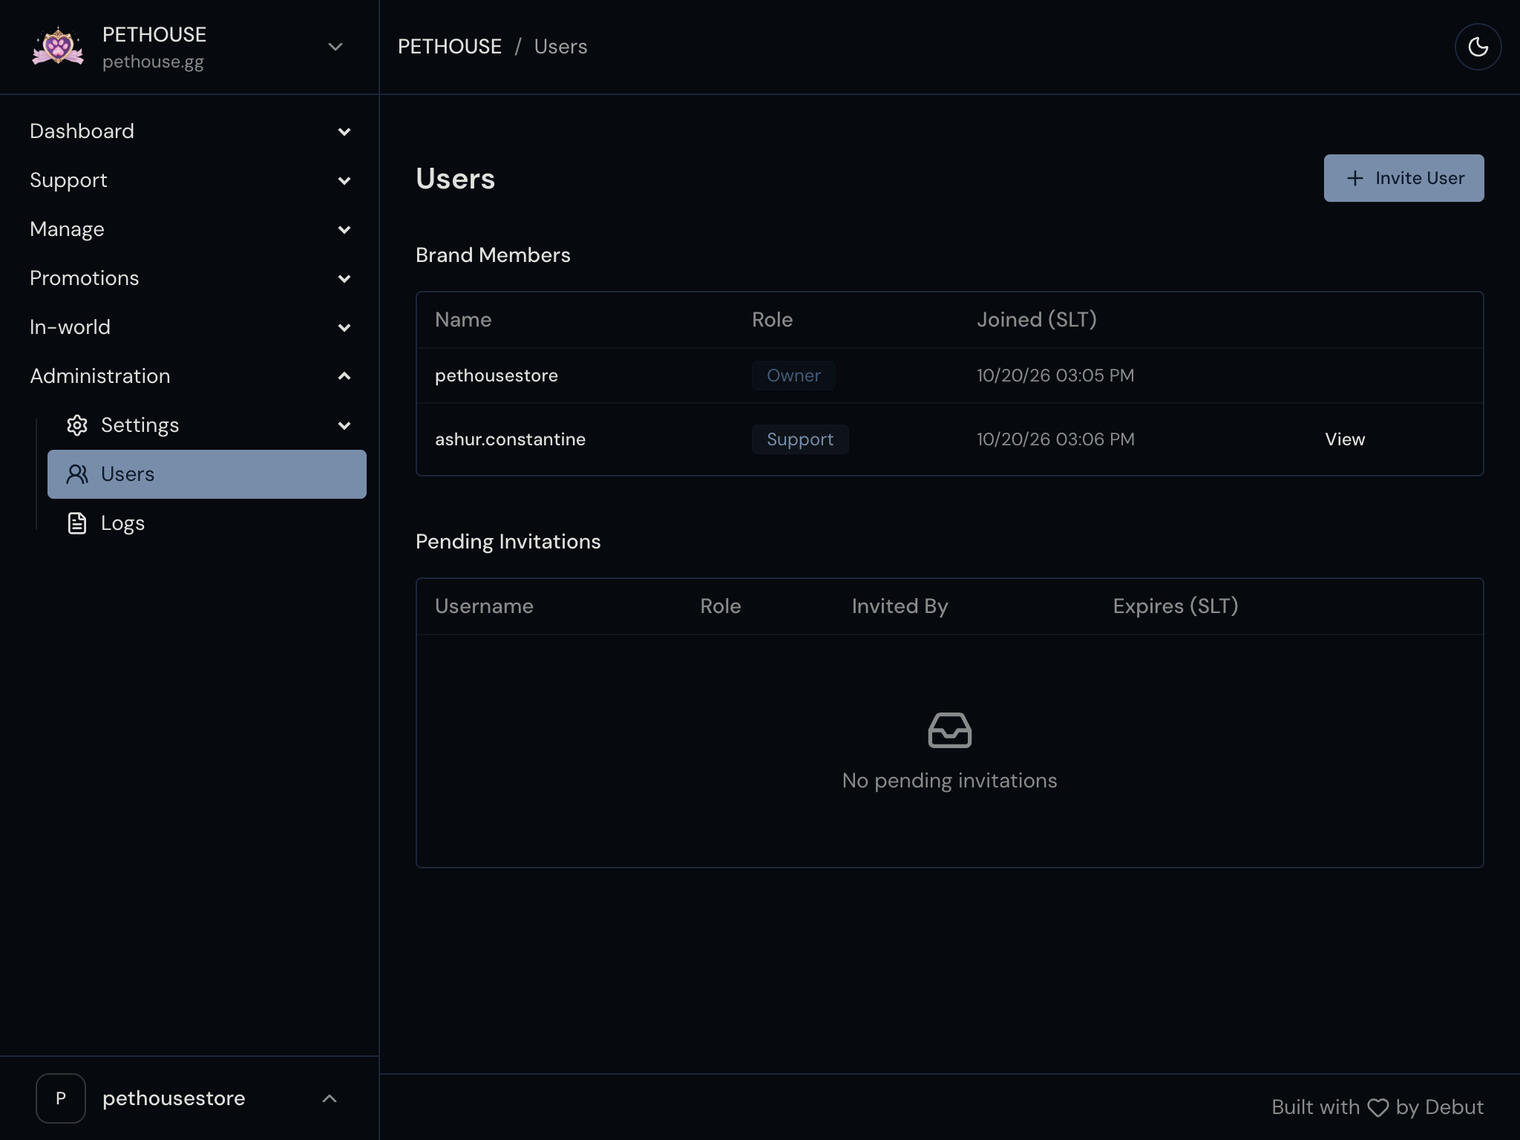Screen dimensions: 1520x1140
Task: Click the Support role badge
Action: [800, 439]
